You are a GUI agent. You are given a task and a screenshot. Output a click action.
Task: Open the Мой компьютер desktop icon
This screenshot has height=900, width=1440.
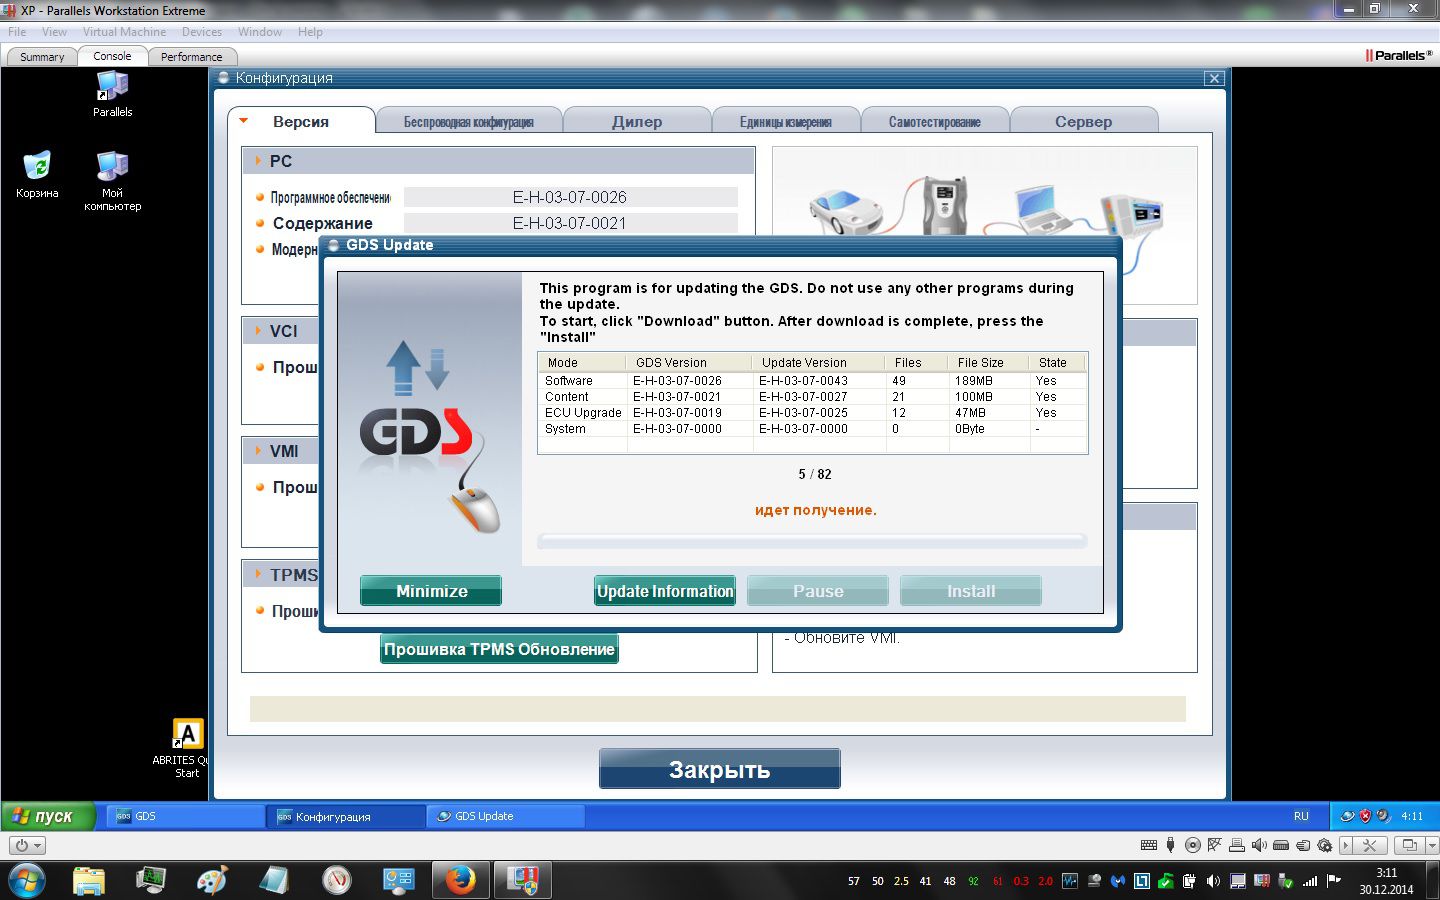[112, 180]
